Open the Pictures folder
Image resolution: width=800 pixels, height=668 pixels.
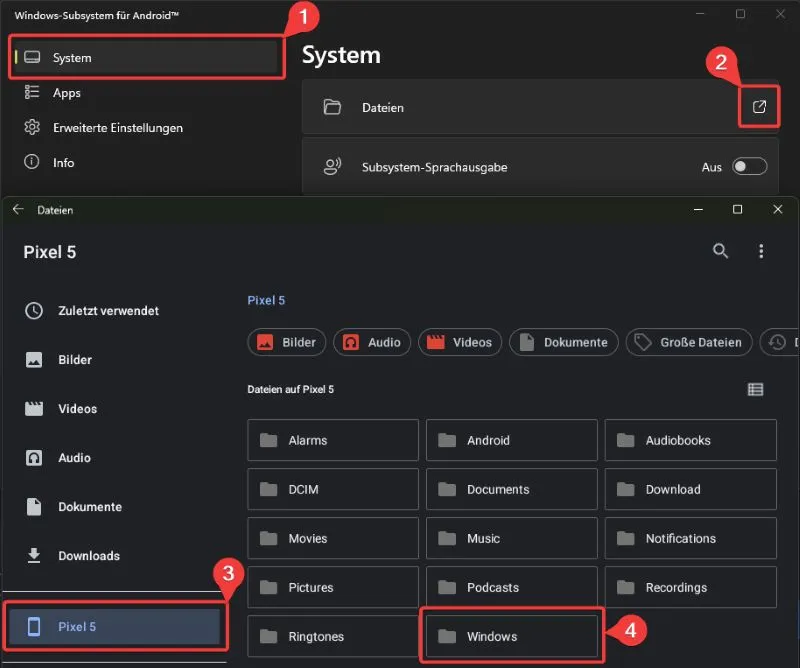[x=333, y=587]
